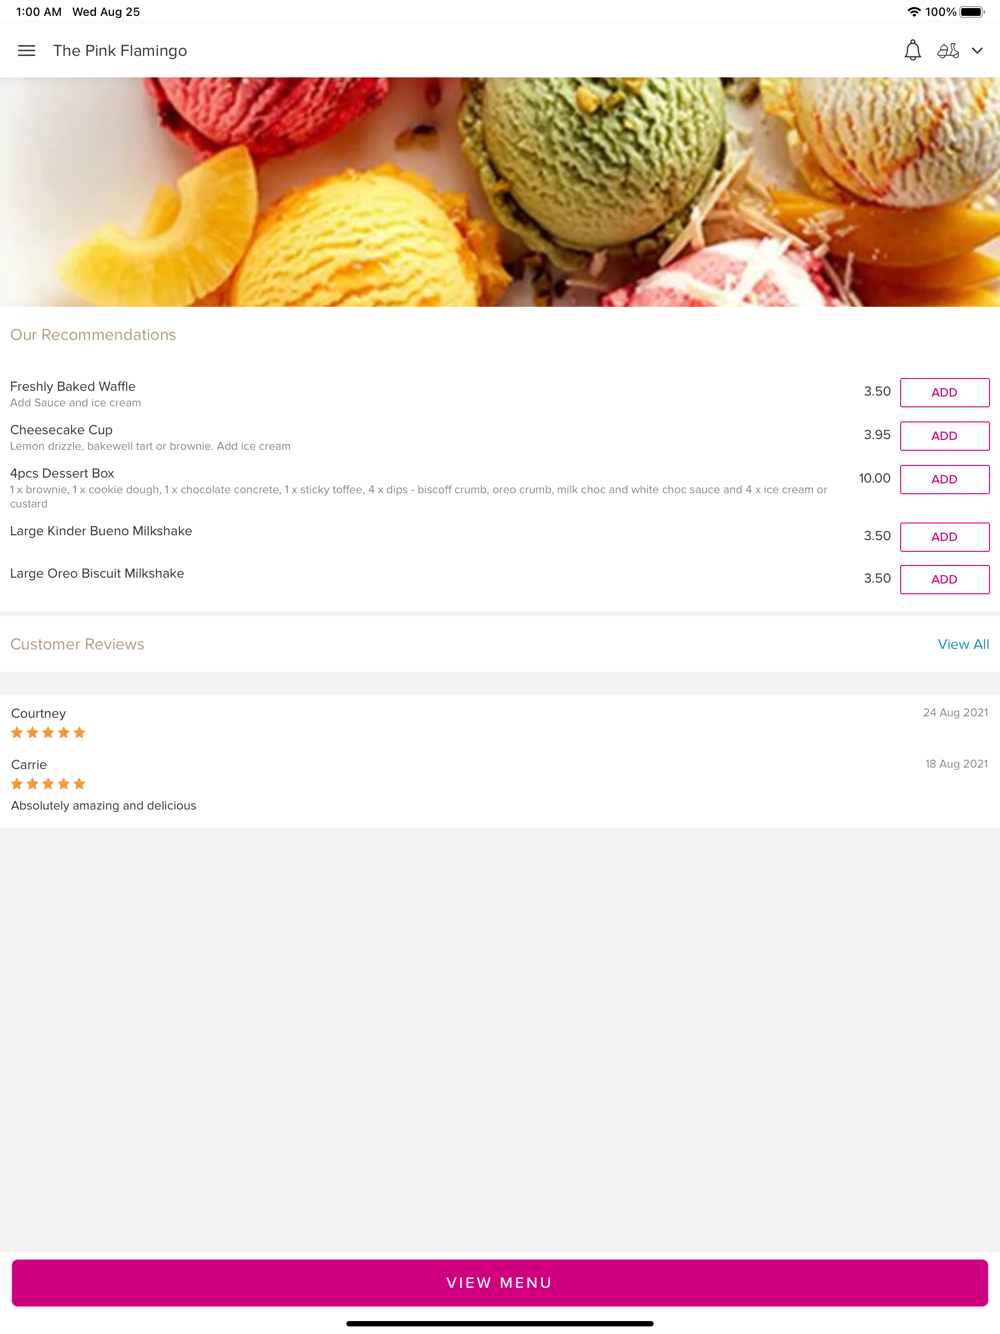The image size is (1000, 1334).
Task: Open the notifications bell
Action: 913,51
